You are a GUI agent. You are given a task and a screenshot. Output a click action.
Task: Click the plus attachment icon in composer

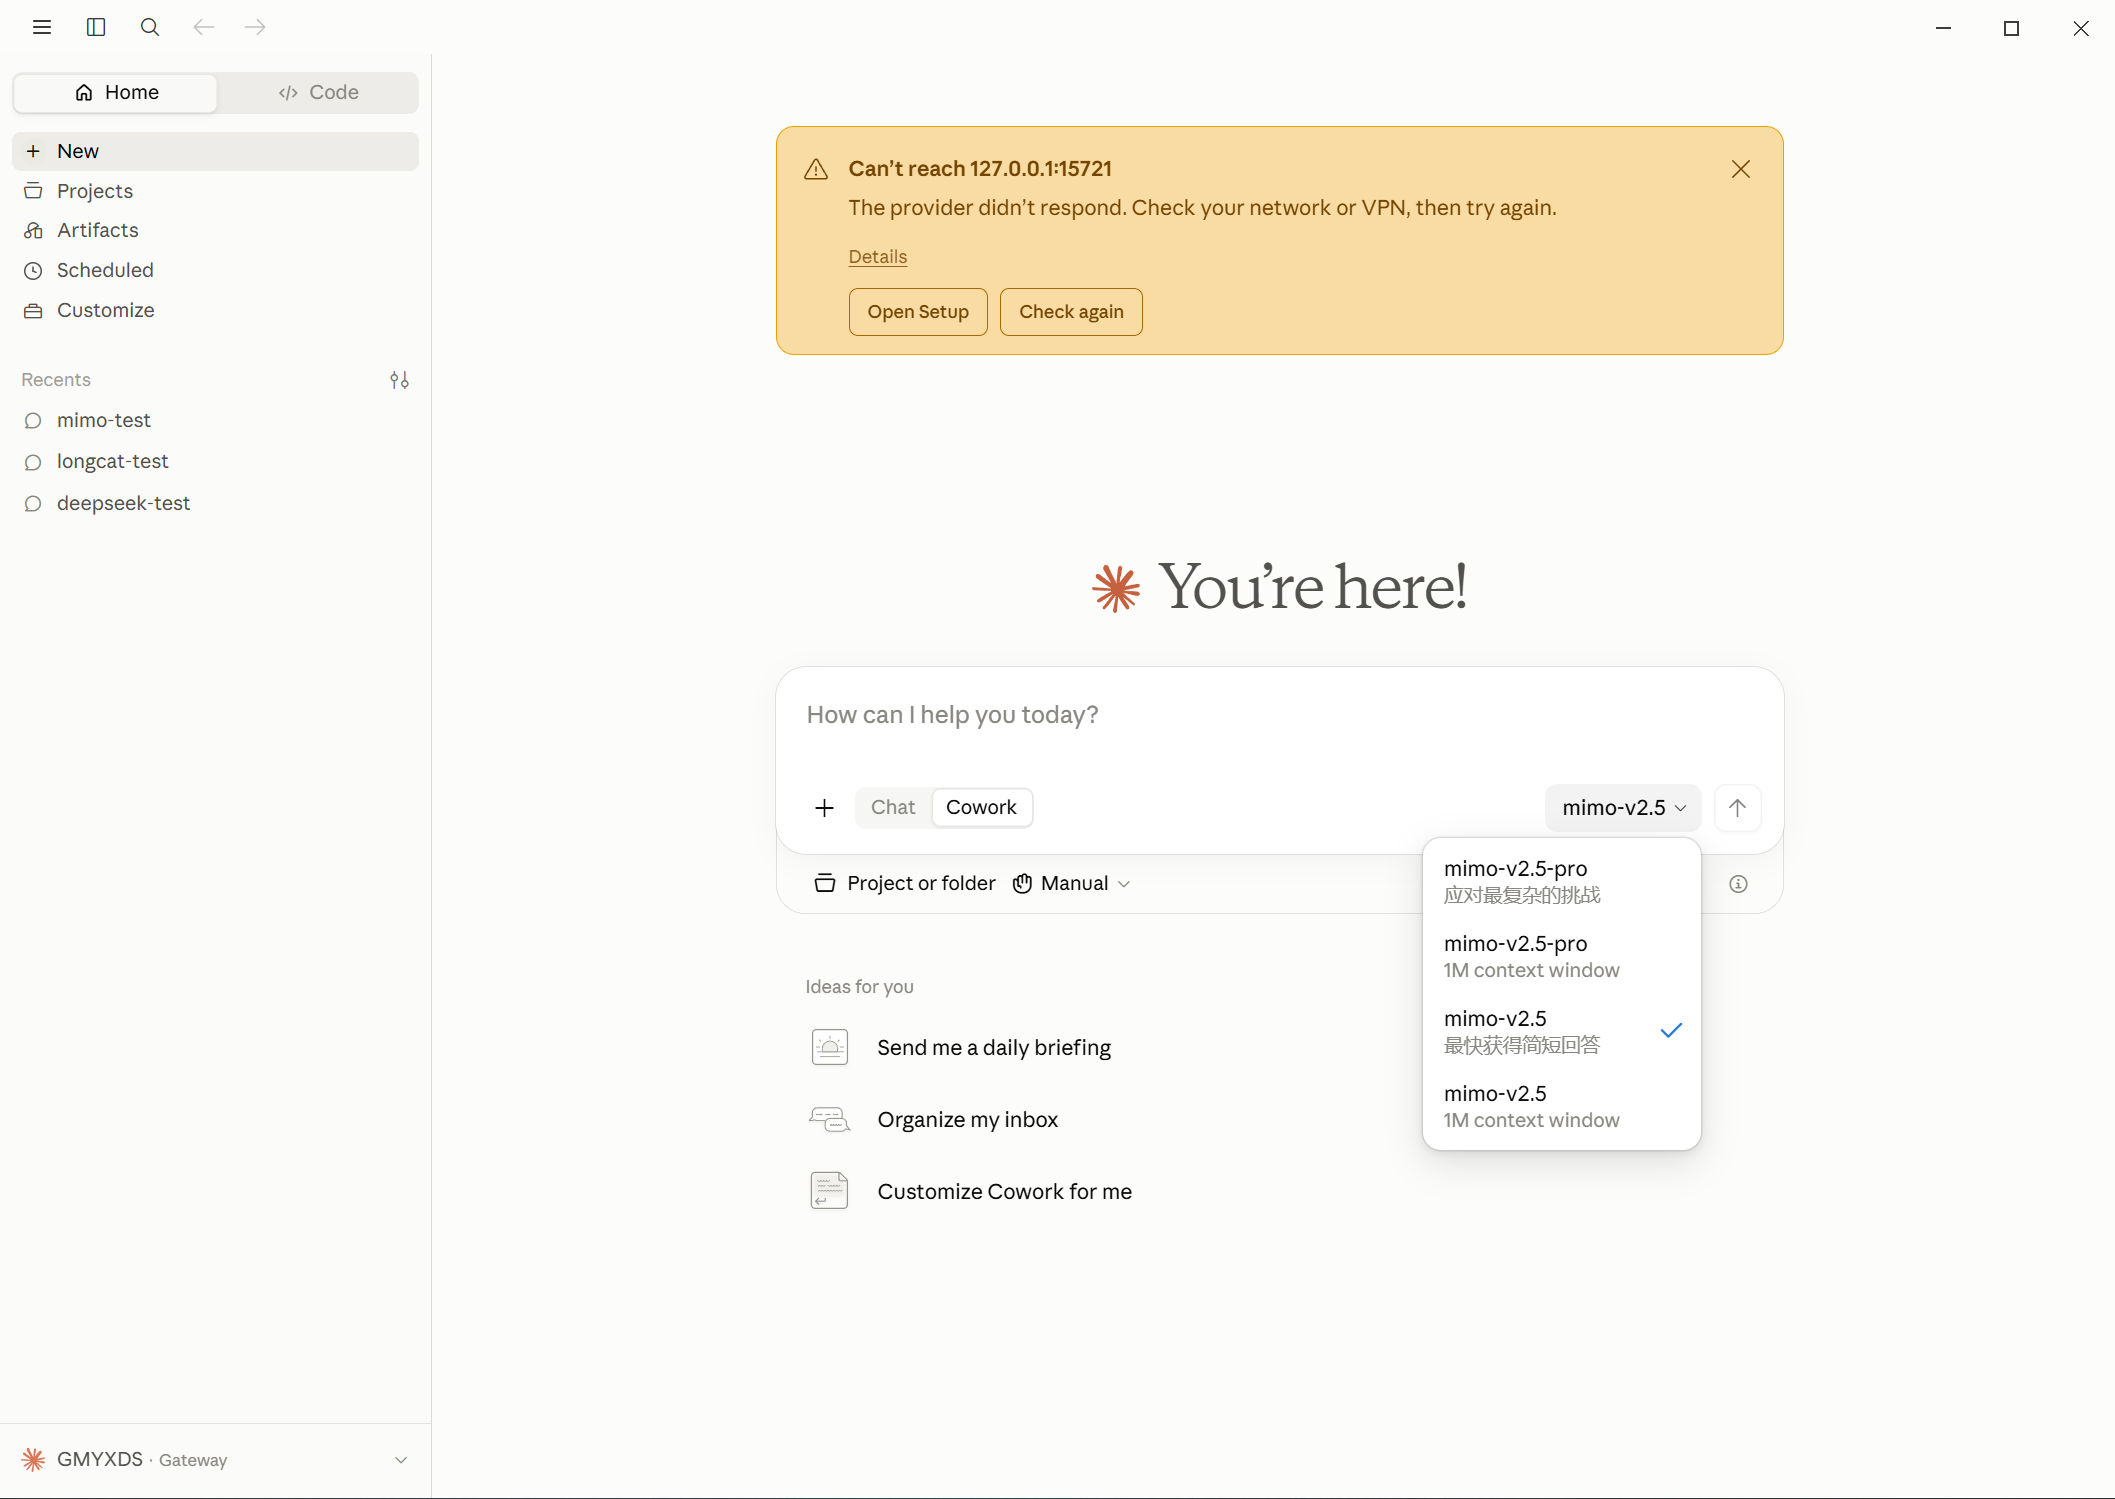pyautogui.click(x=824, y=808)
